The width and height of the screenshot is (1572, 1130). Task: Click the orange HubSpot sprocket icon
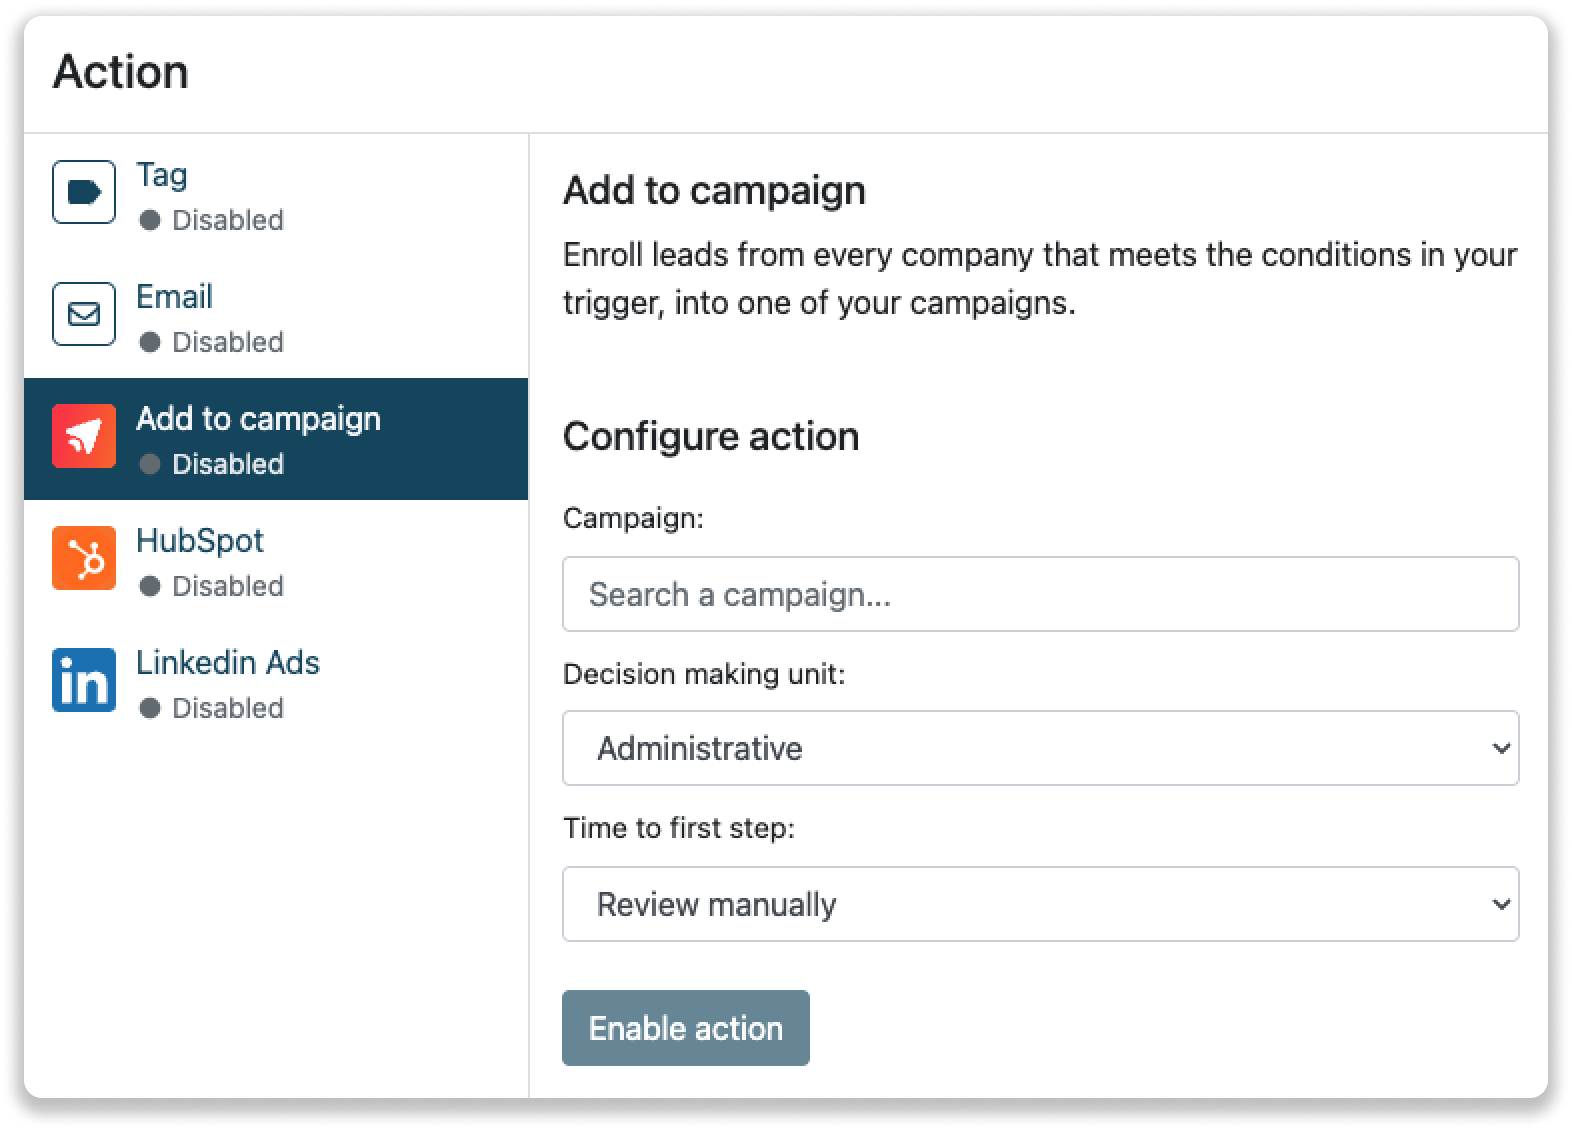point(83,558)
